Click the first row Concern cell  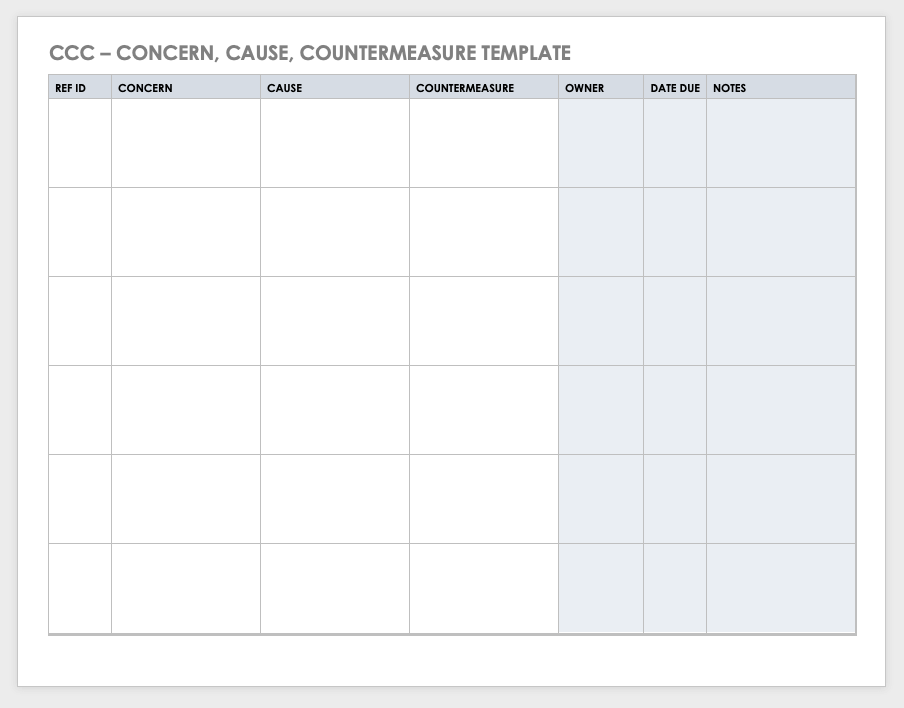pos(186,143)
